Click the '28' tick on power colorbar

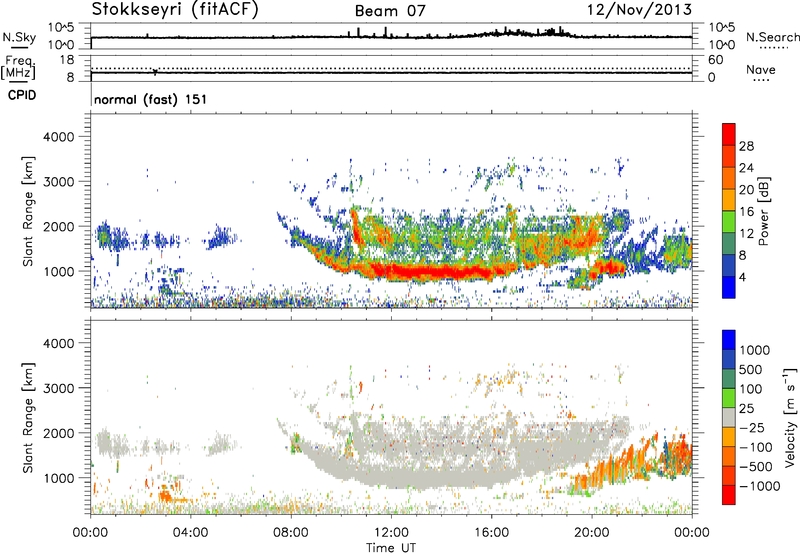pyautogui.click(x=746, y=146)
